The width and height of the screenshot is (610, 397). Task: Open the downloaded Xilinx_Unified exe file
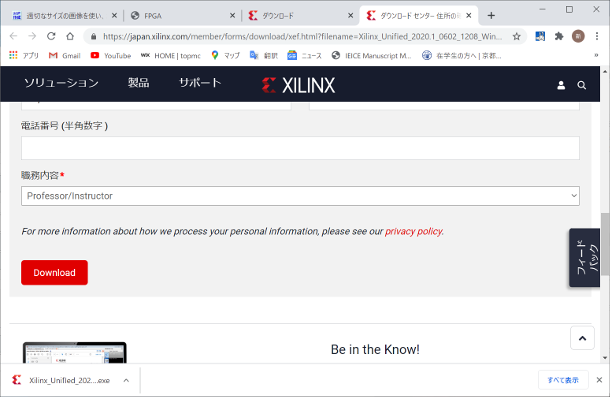[x=61, y=380]
